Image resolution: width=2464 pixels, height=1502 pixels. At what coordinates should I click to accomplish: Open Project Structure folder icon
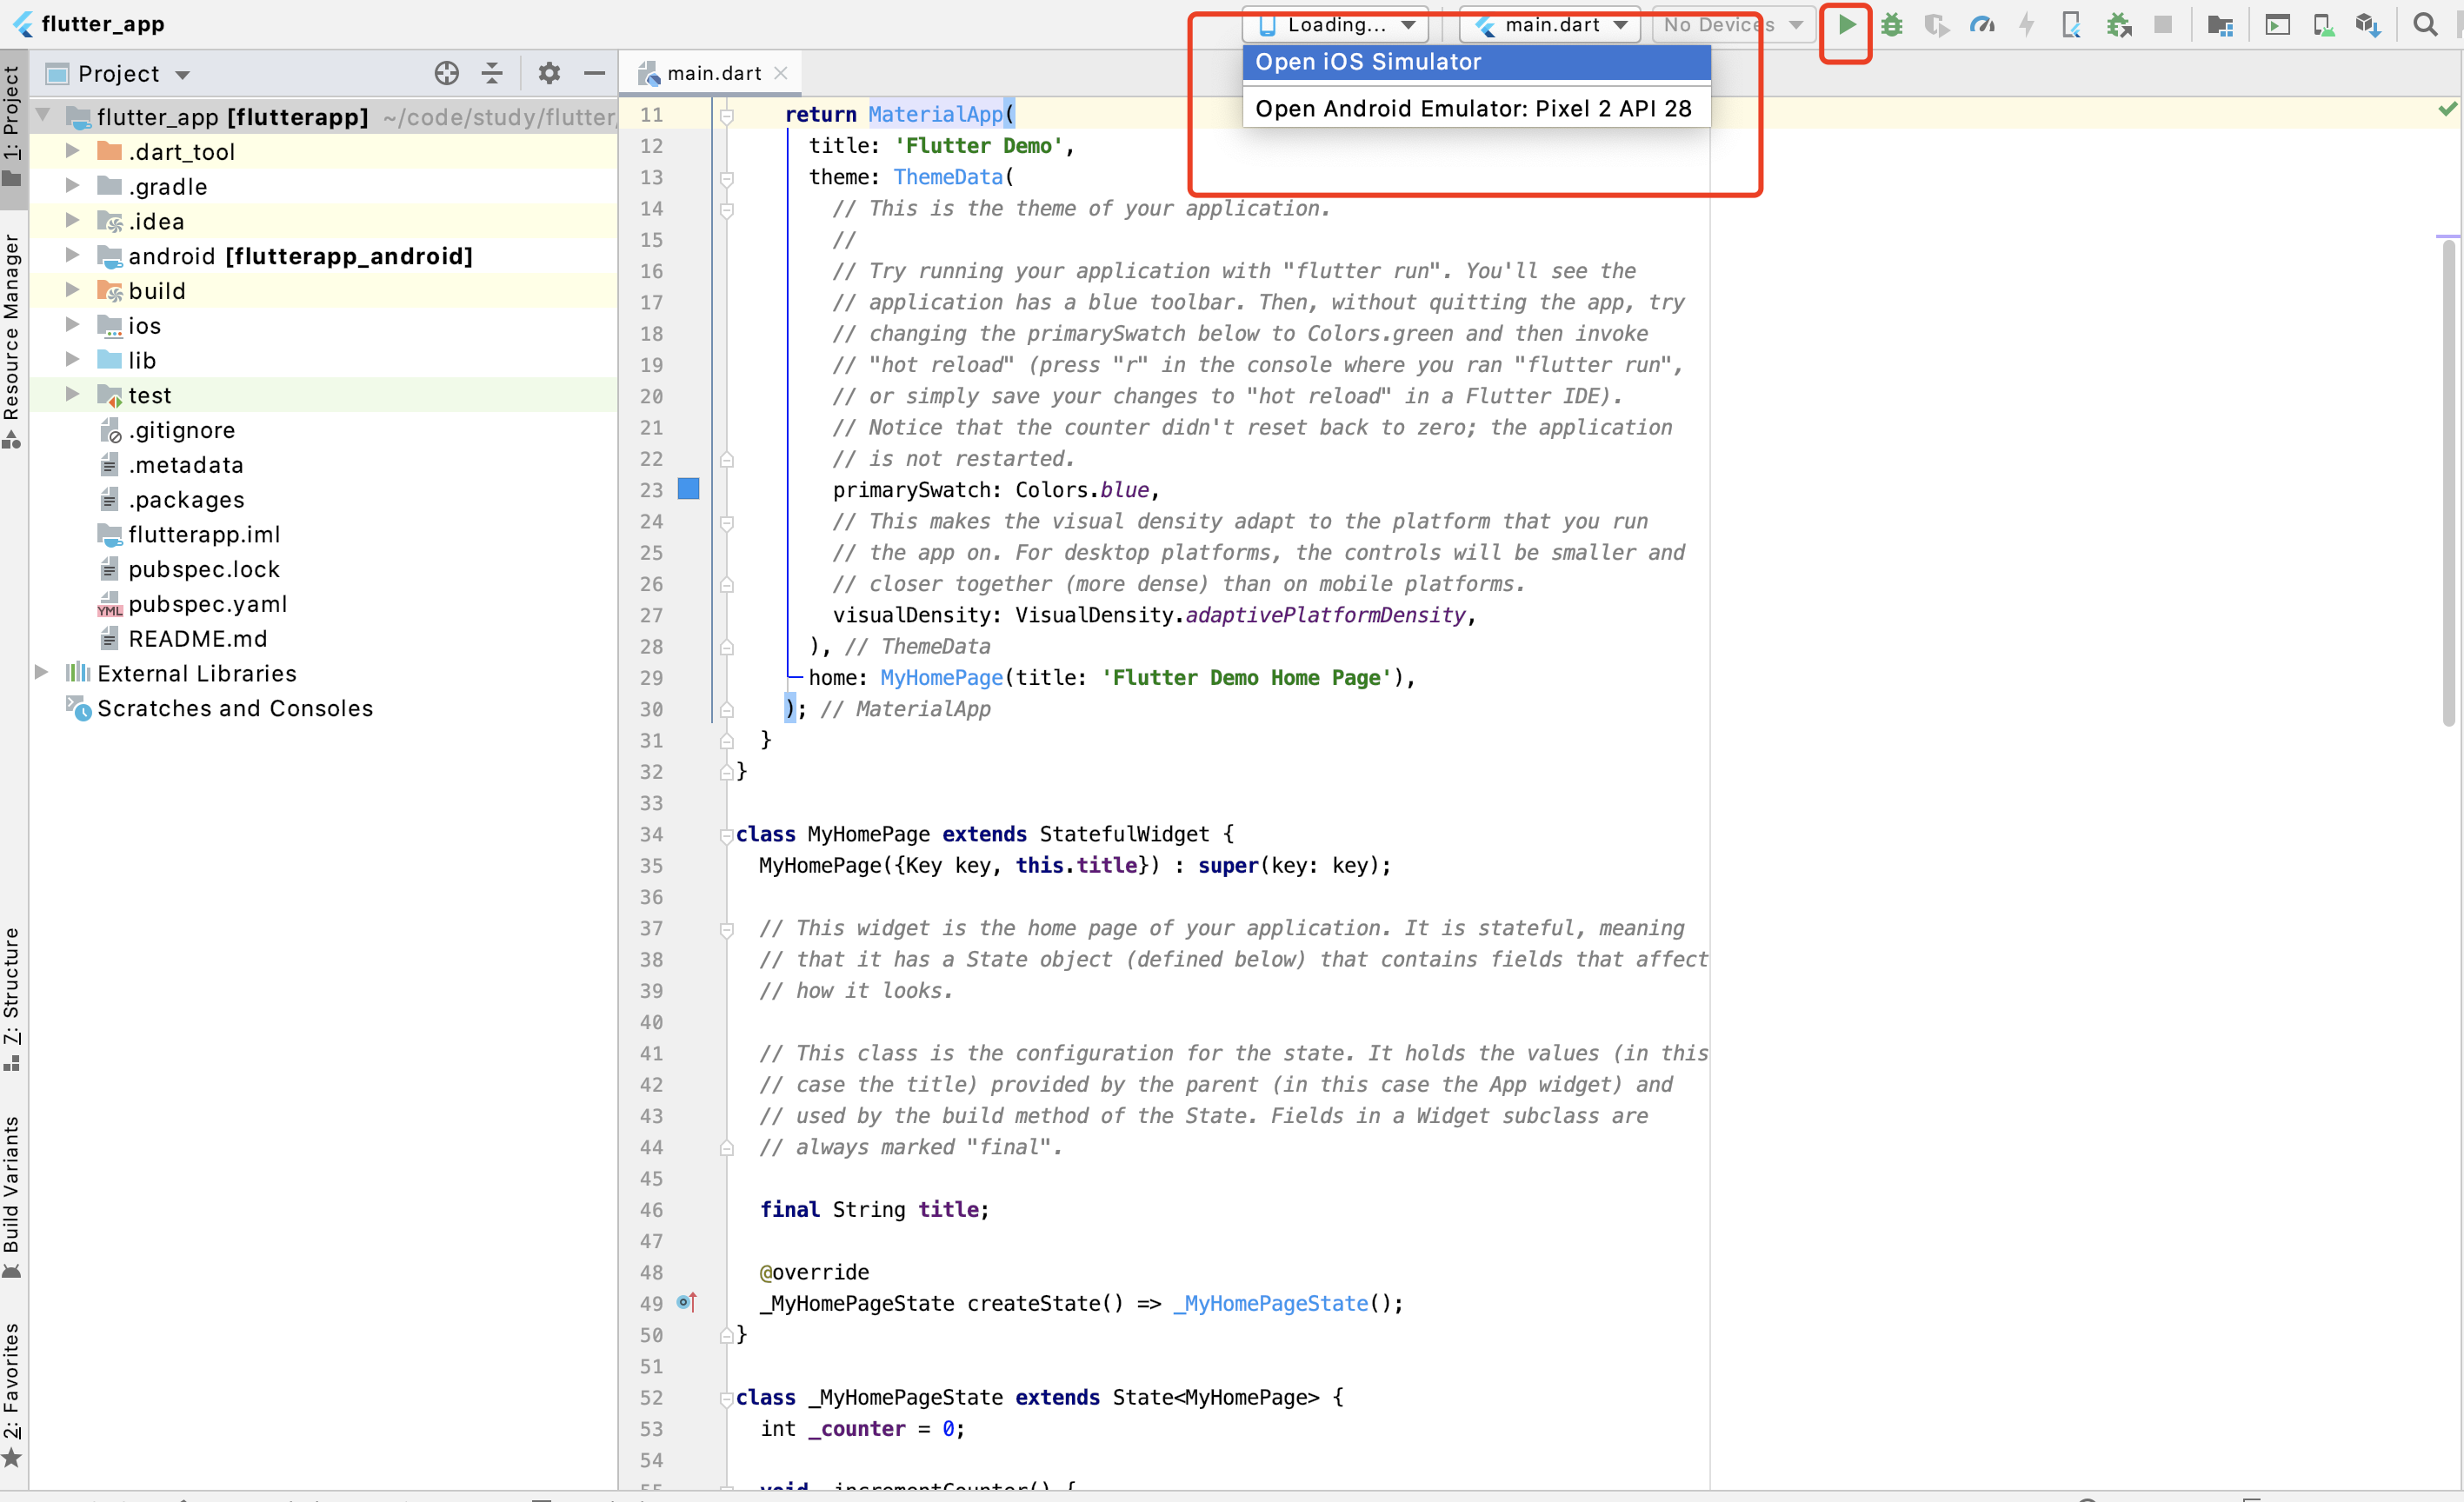click(x=2220, y=25)
